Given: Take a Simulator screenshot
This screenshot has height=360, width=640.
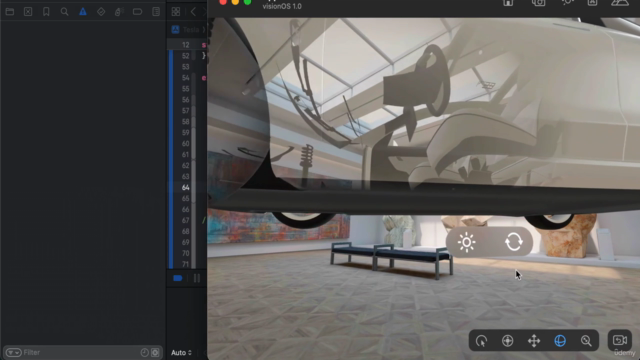Looking at the screenshot, I should (538, 2).
